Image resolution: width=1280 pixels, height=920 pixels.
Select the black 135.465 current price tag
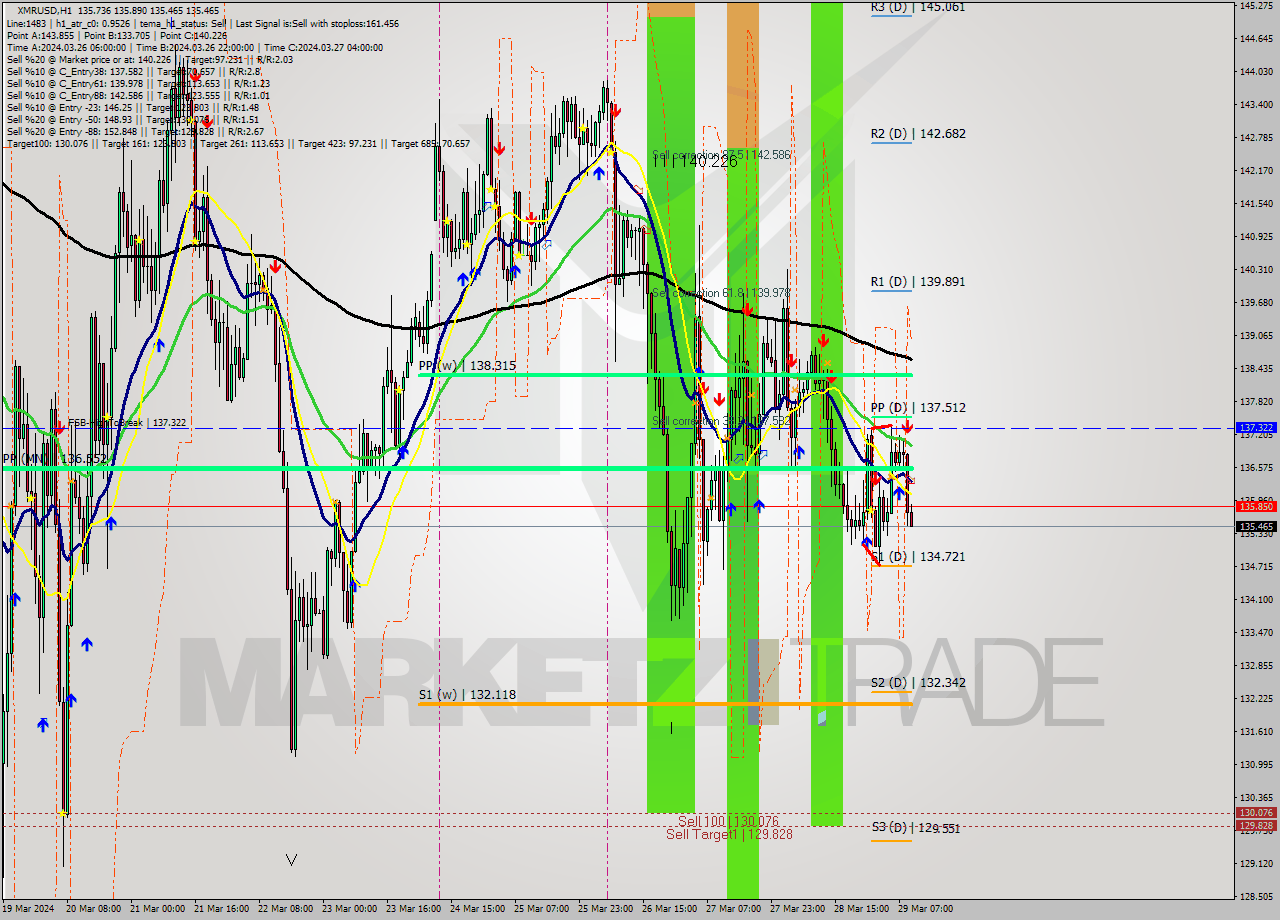click(1256, 527)
